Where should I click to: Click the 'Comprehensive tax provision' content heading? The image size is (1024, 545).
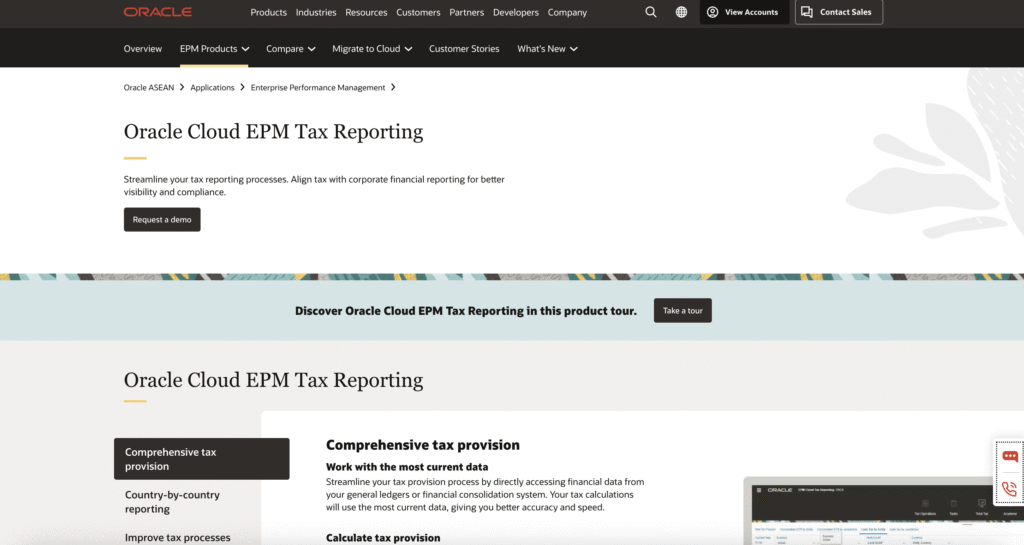click(423, 445)
